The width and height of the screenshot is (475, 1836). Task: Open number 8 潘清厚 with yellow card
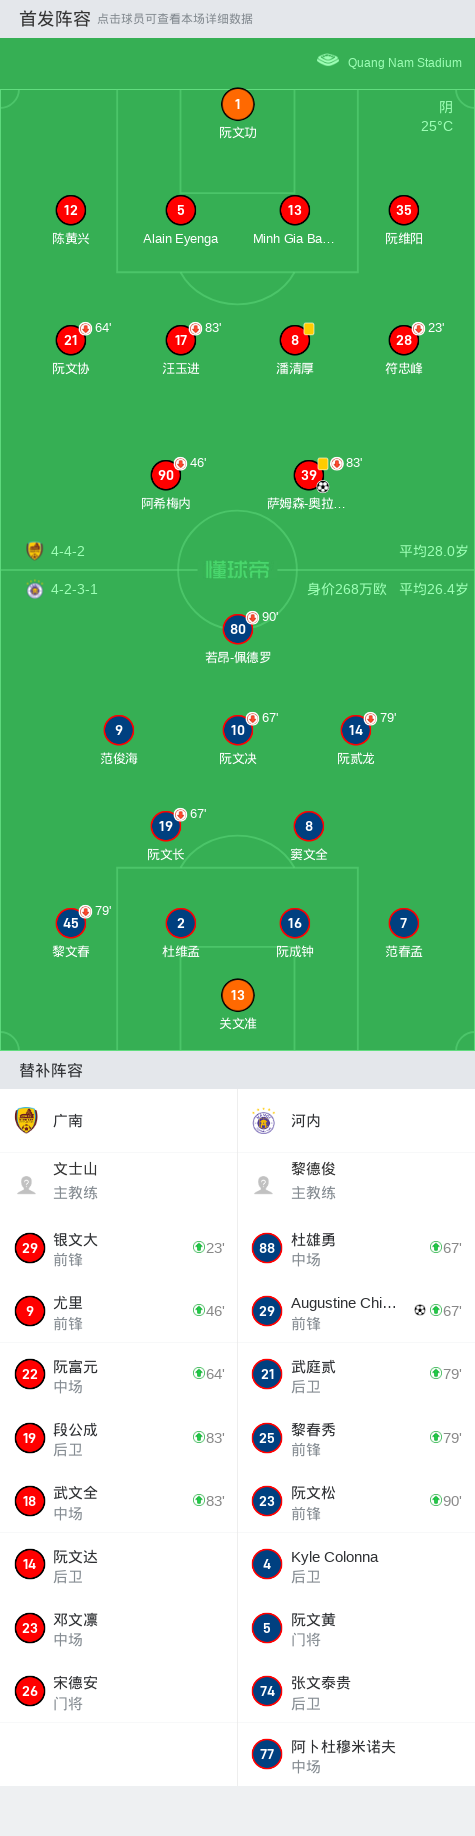tap(294, 340)
